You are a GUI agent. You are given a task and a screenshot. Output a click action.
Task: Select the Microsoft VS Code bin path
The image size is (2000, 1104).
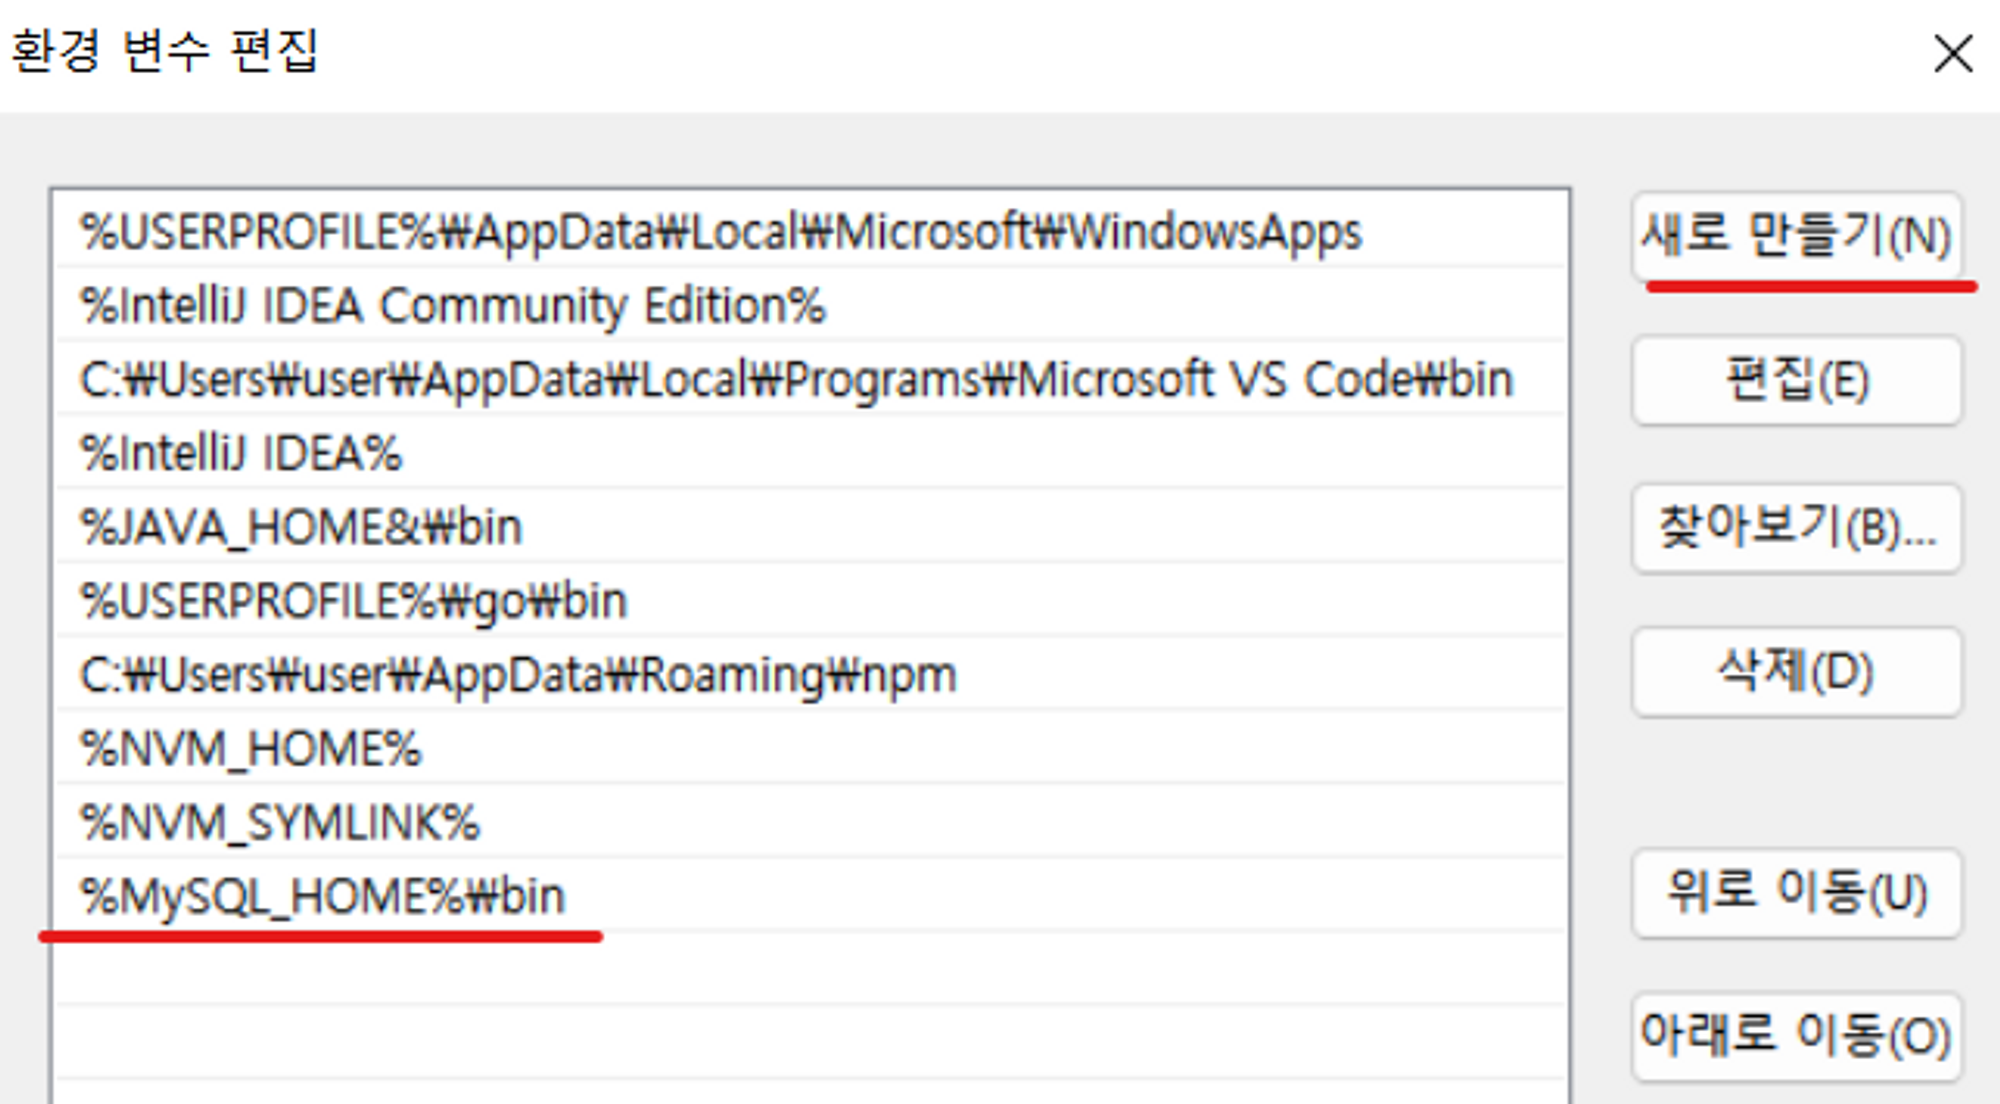(x=795, y=380)
